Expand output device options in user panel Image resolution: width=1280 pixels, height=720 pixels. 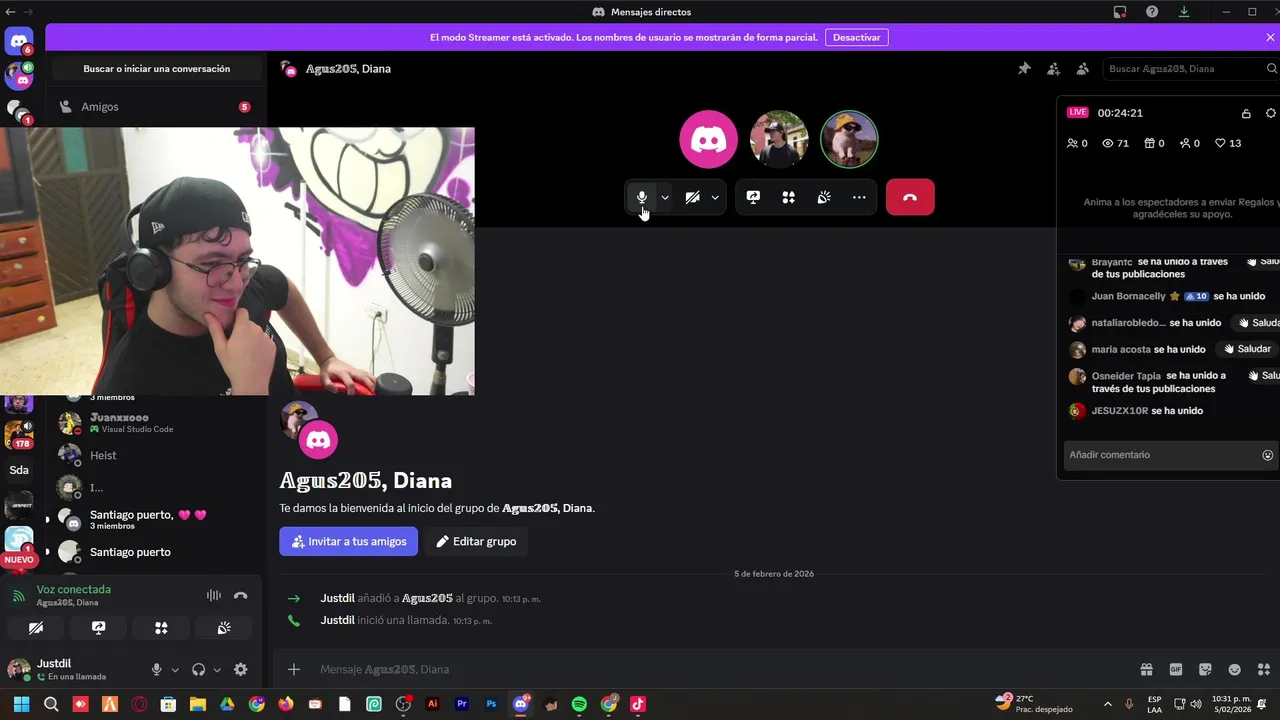click(217, 670)
